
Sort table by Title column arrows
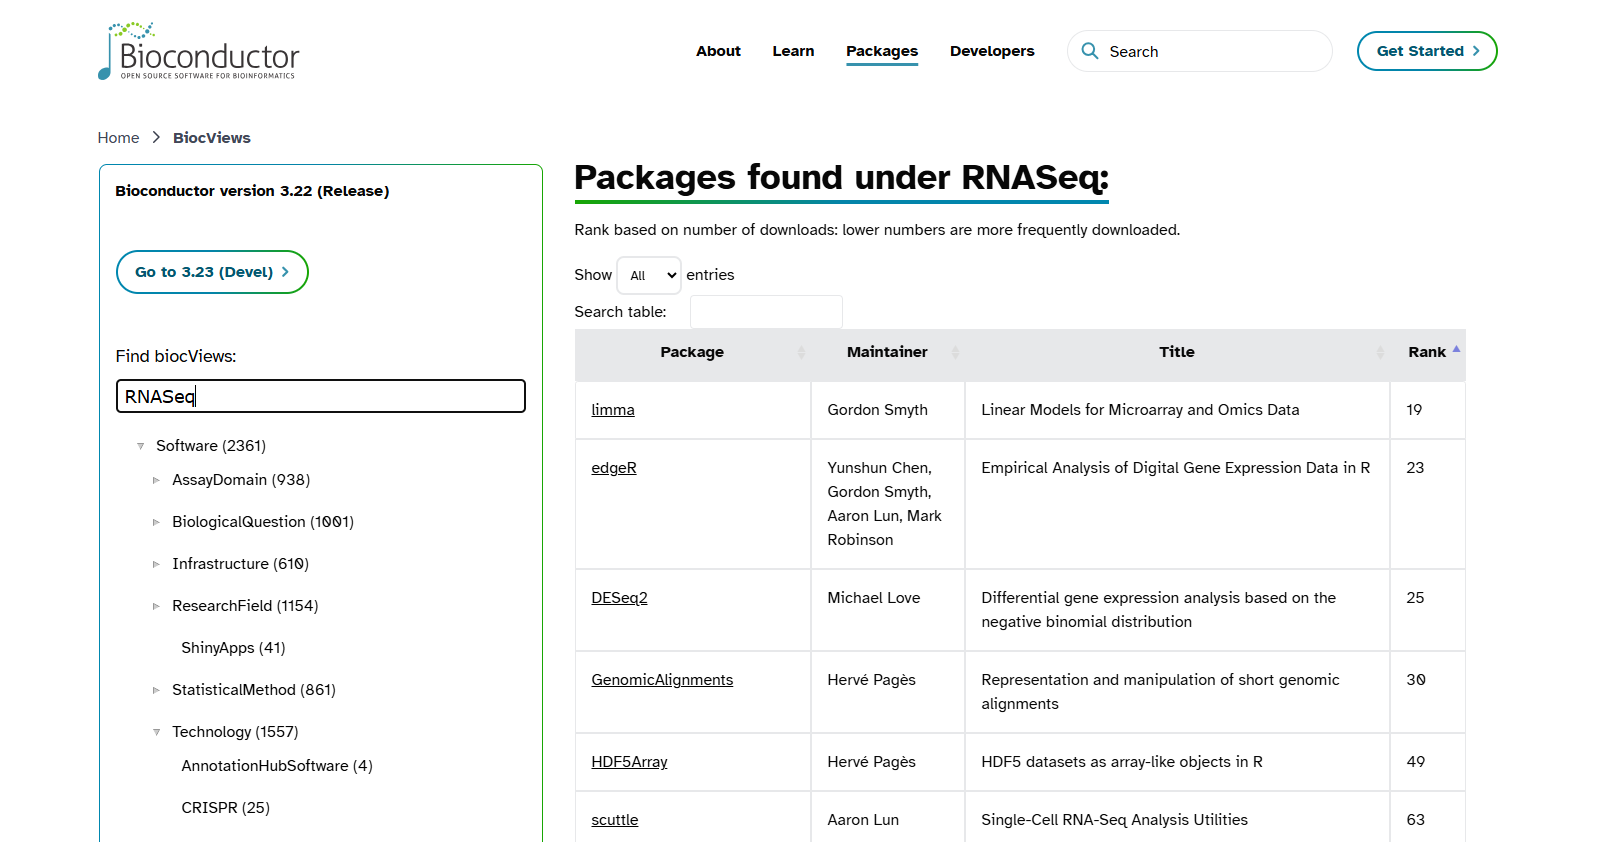1380,352
